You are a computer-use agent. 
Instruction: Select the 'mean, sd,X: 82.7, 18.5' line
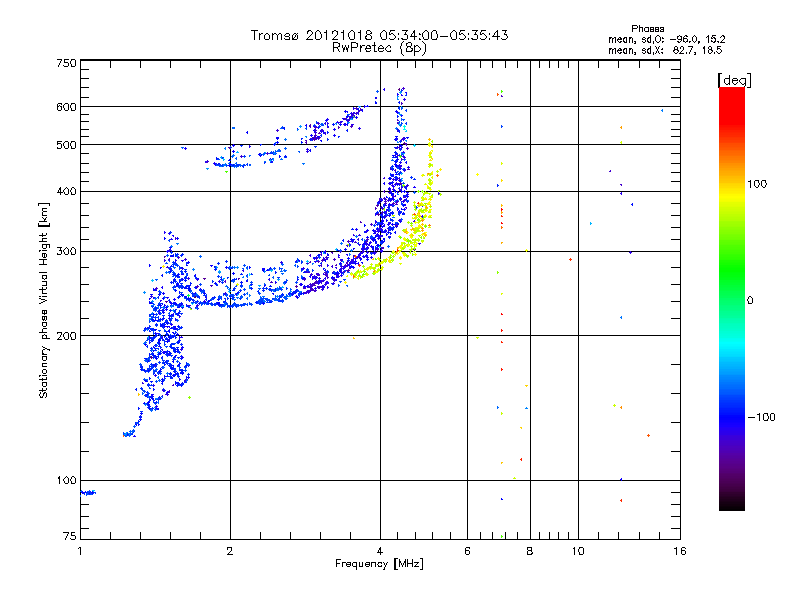pos(665,50)
